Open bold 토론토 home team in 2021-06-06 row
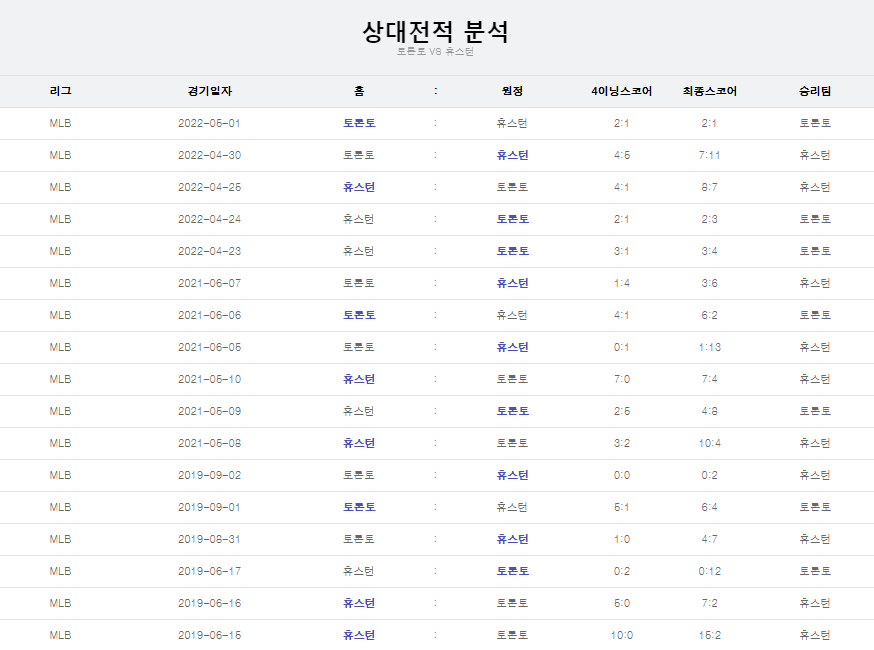The height and width of the screenshot is (650, 874). (359, 316)
